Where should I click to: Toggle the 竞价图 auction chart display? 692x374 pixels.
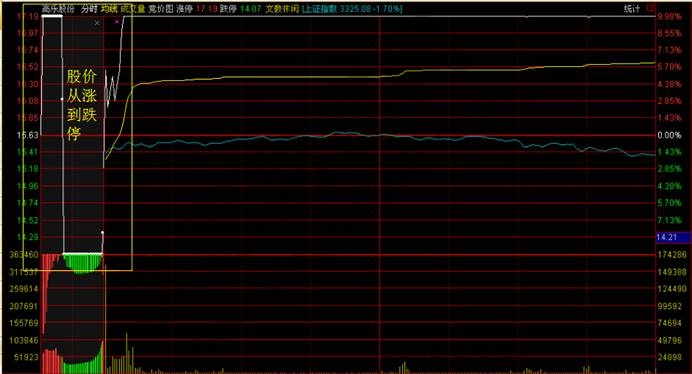click(161, 8)
